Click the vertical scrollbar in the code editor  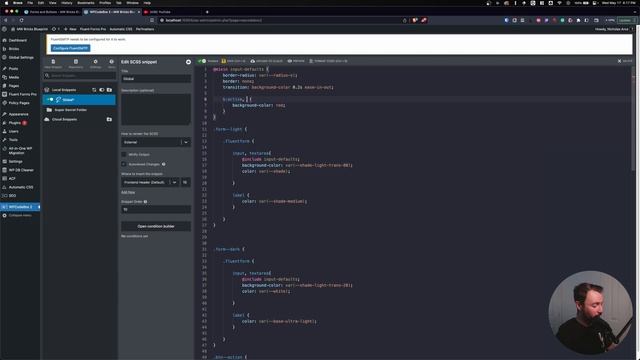[634, 118]
